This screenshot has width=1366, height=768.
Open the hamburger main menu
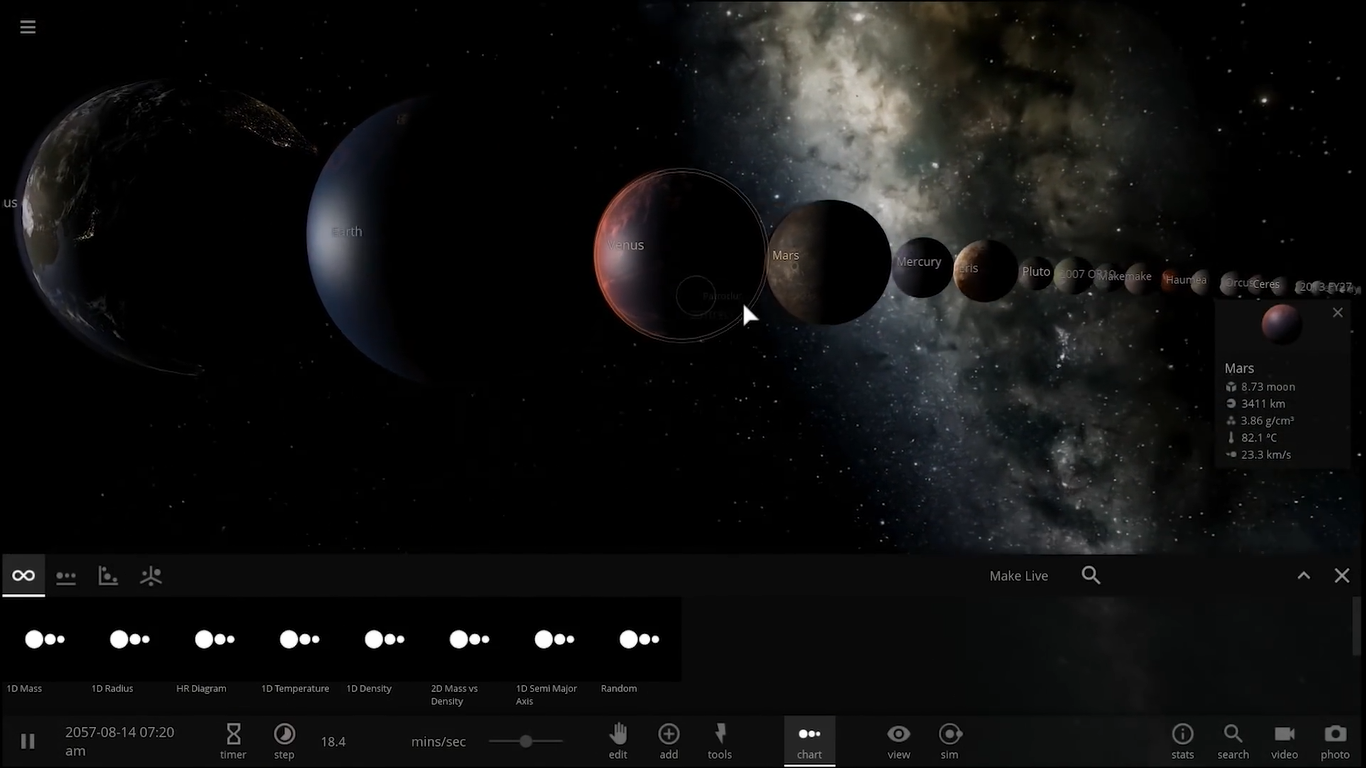point(28,27)
